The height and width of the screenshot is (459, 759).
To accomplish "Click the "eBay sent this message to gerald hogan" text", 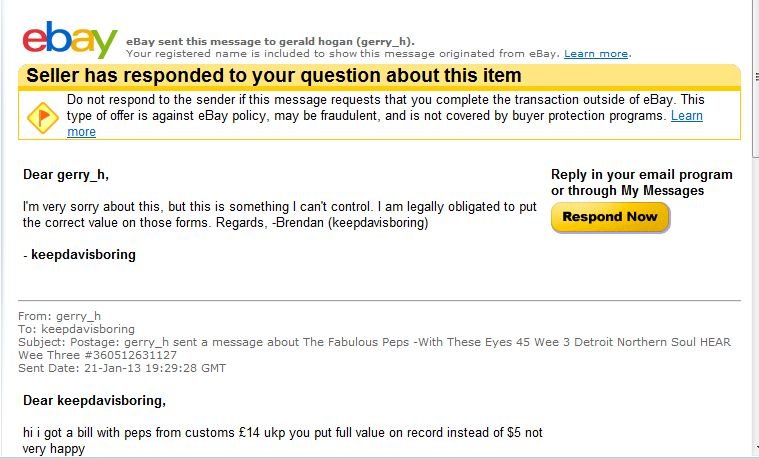I will 270,42.
